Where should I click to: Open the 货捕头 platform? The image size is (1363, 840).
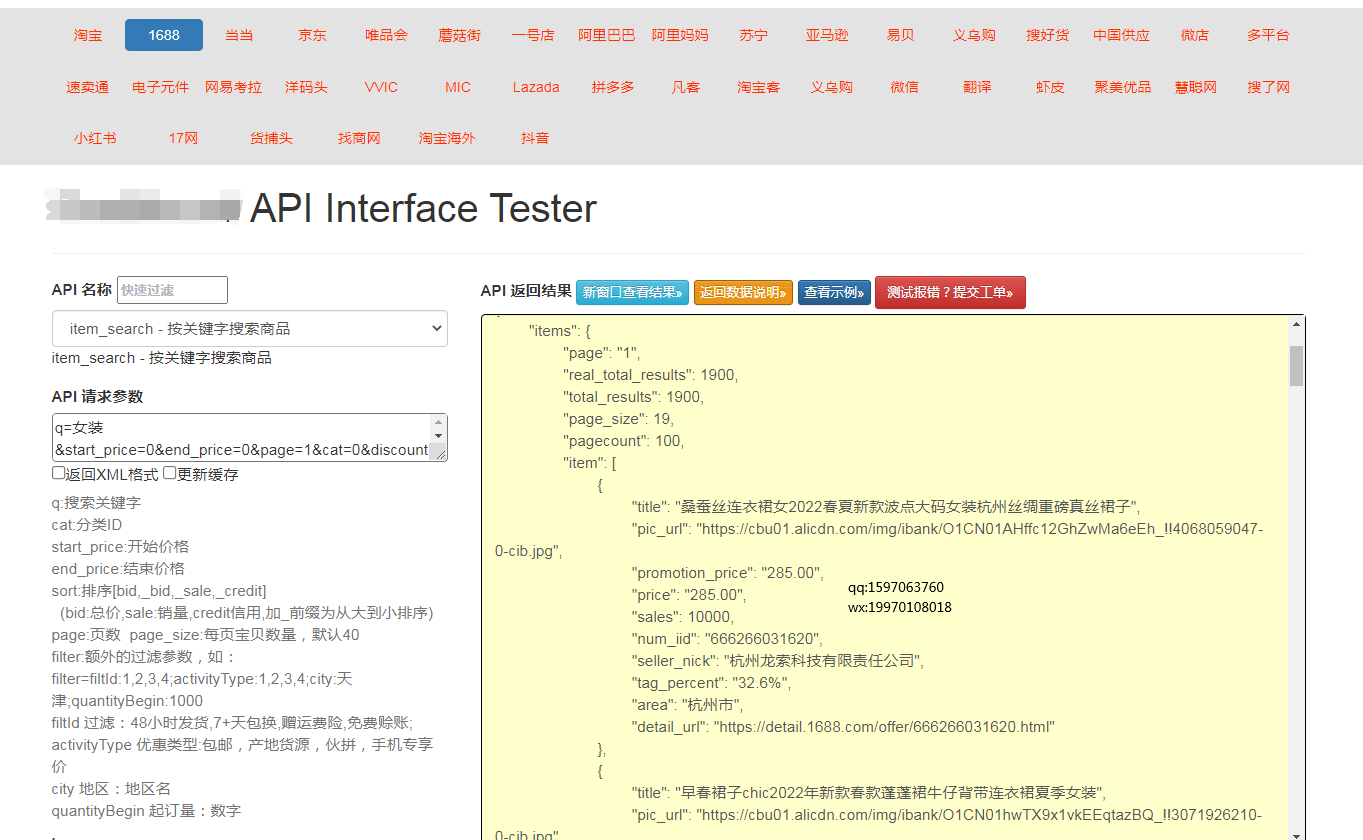(271, 138)
